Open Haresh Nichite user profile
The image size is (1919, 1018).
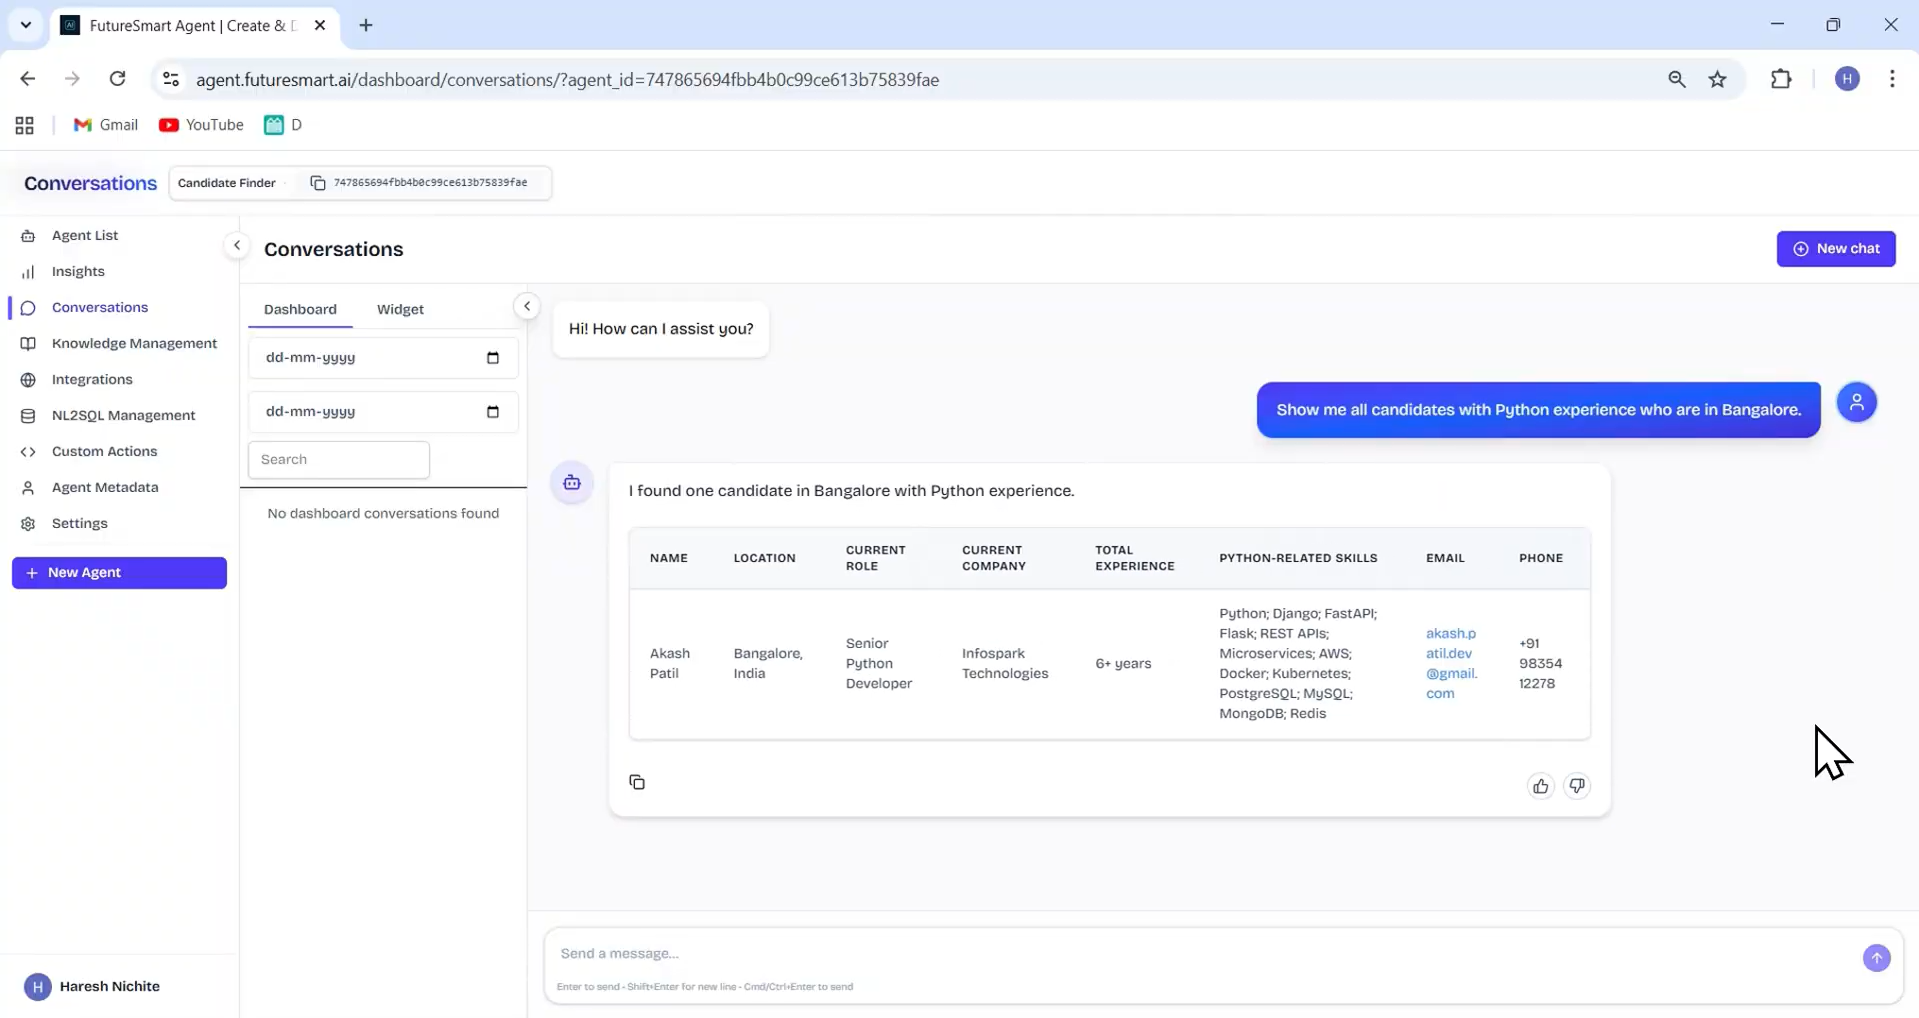tap(92, 987)
